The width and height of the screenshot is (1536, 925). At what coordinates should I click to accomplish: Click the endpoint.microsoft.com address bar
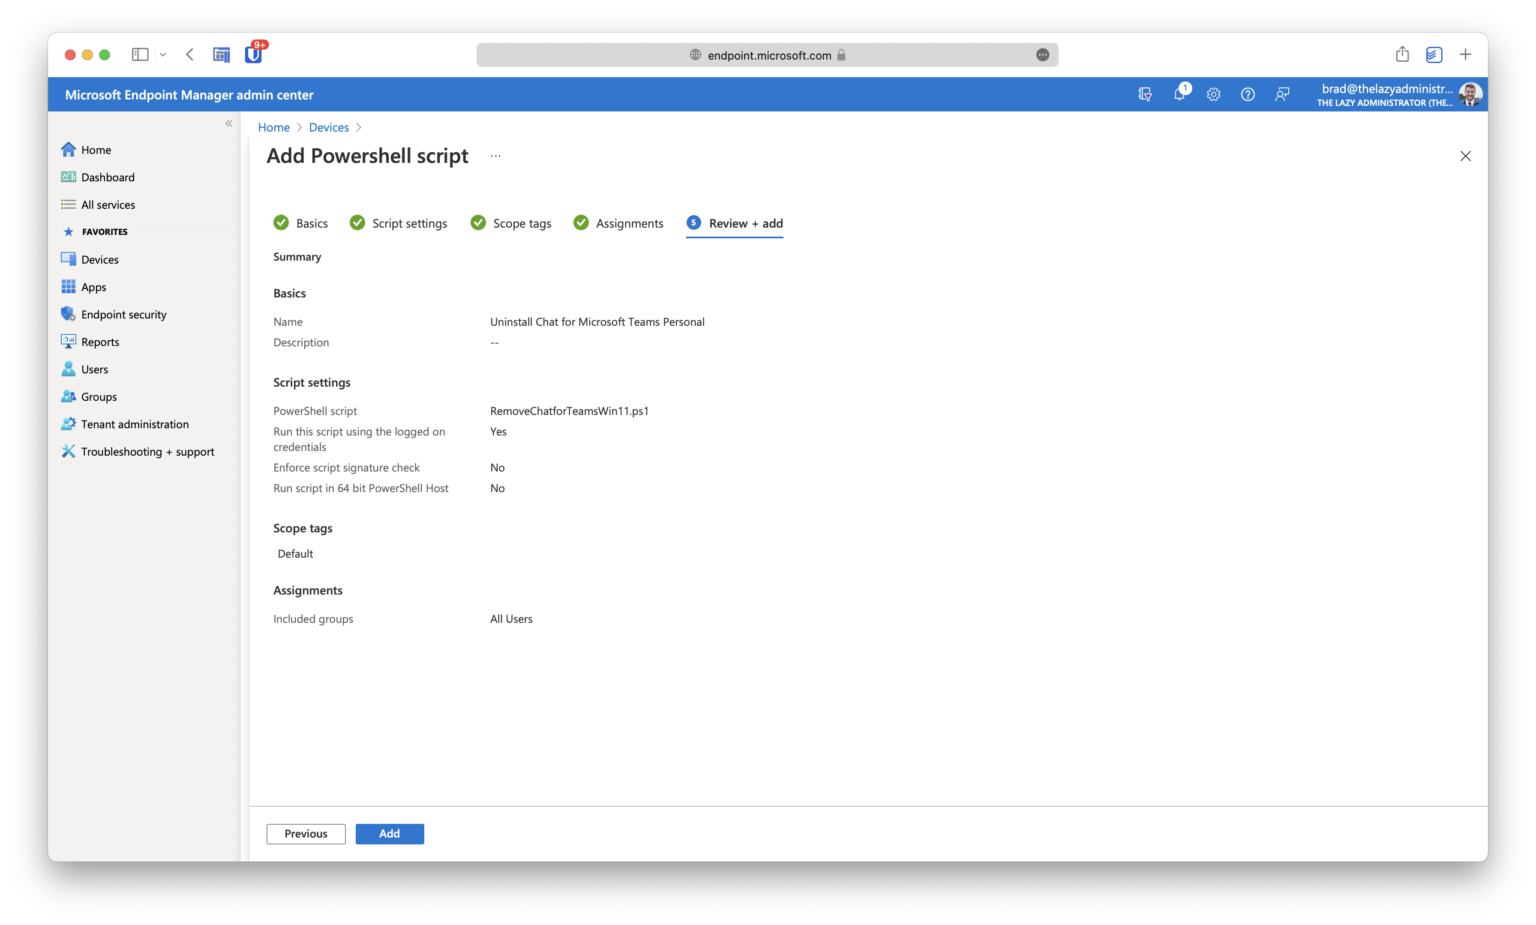[x=767, y=55]
